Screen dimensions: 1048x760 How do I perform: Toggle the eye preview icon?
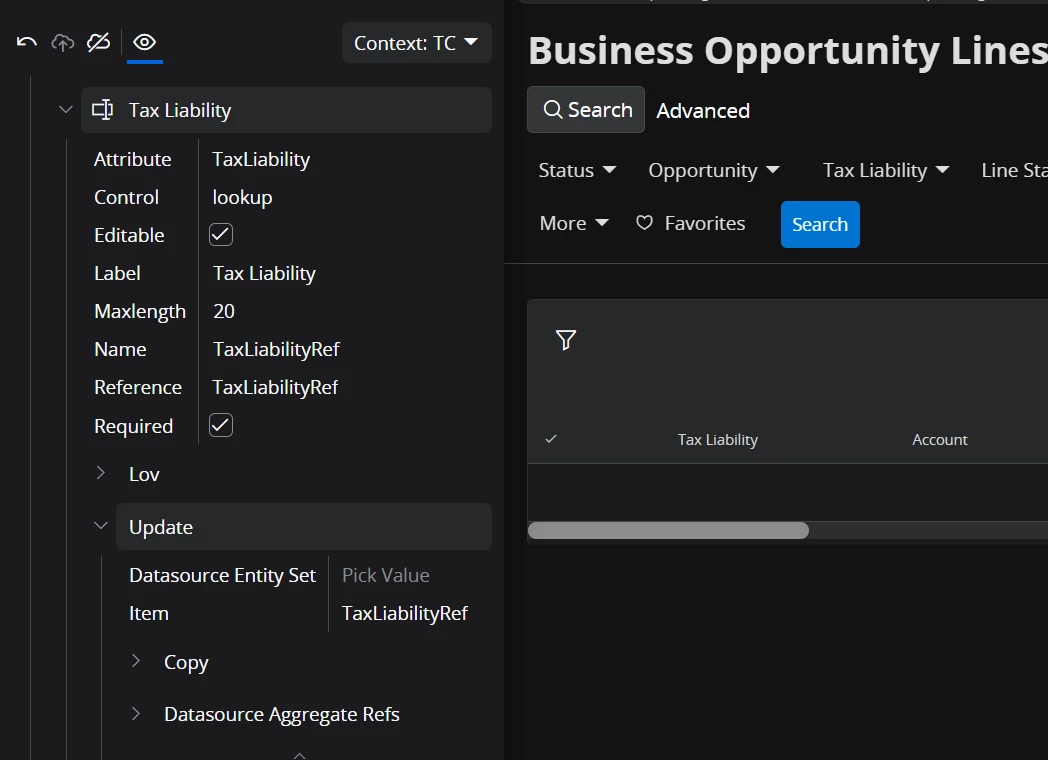click(x=145, y=42)
